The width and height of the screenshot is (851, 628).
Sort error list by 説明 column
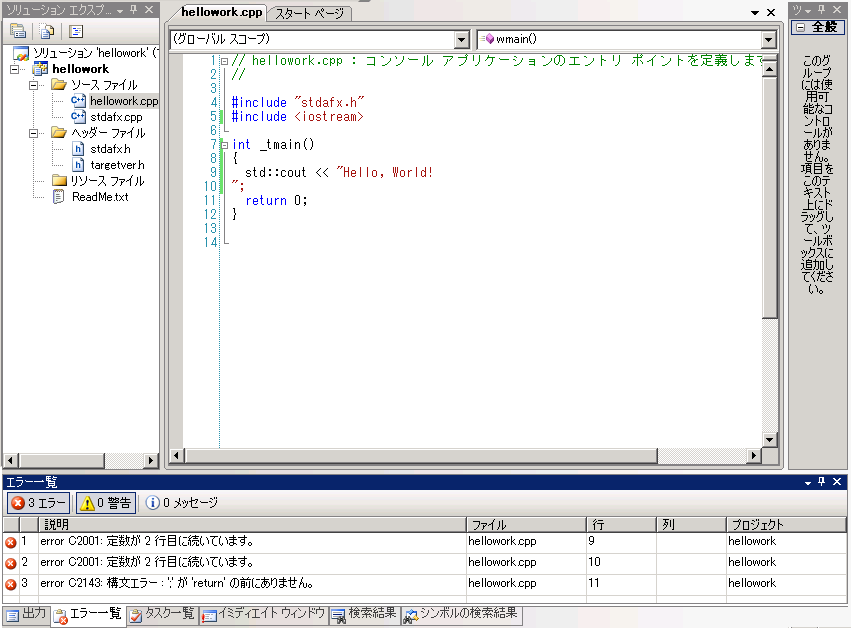pos(252,524)
